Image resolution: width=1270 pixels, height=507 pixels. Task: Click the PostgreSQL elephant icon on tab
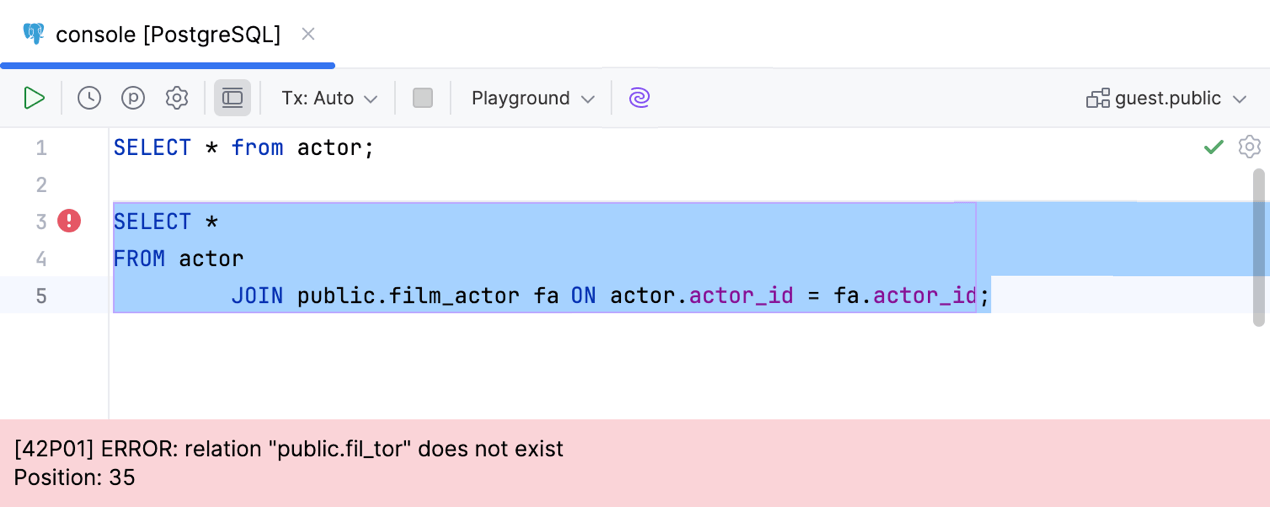(34, 34)
